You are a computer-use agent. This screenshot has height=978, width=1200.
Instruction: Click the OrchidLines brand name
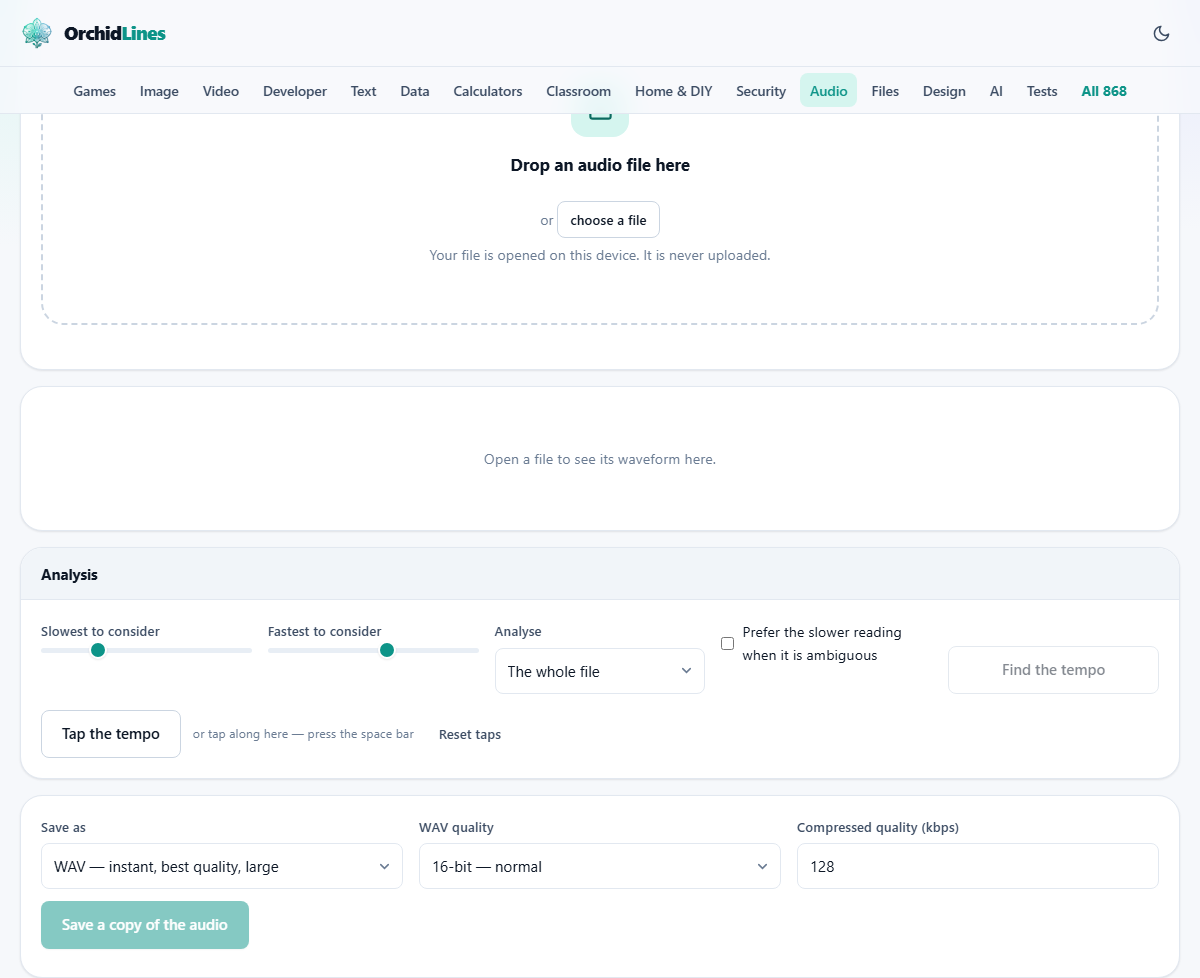[115, 33]
